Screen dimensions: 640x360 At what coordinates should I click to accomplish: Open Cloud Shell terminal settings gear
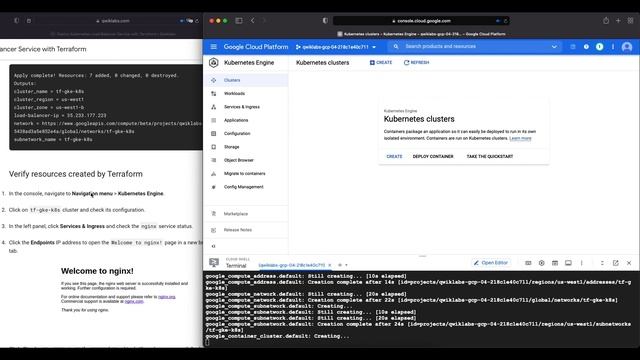[x=542, y=263]
